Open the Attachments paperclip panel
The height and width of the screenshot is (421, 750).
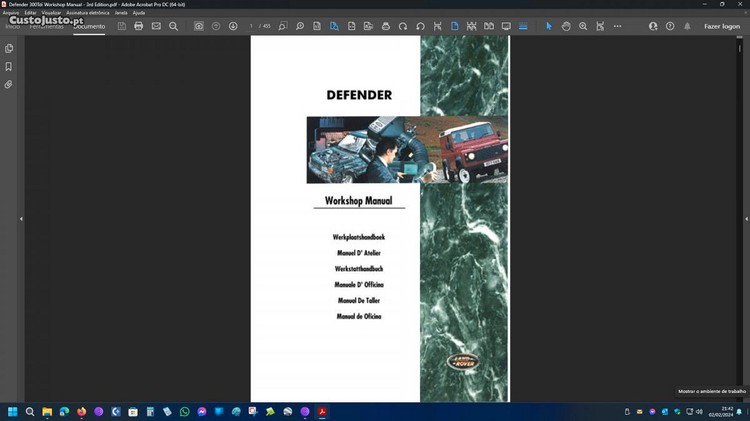coord(9,85)
